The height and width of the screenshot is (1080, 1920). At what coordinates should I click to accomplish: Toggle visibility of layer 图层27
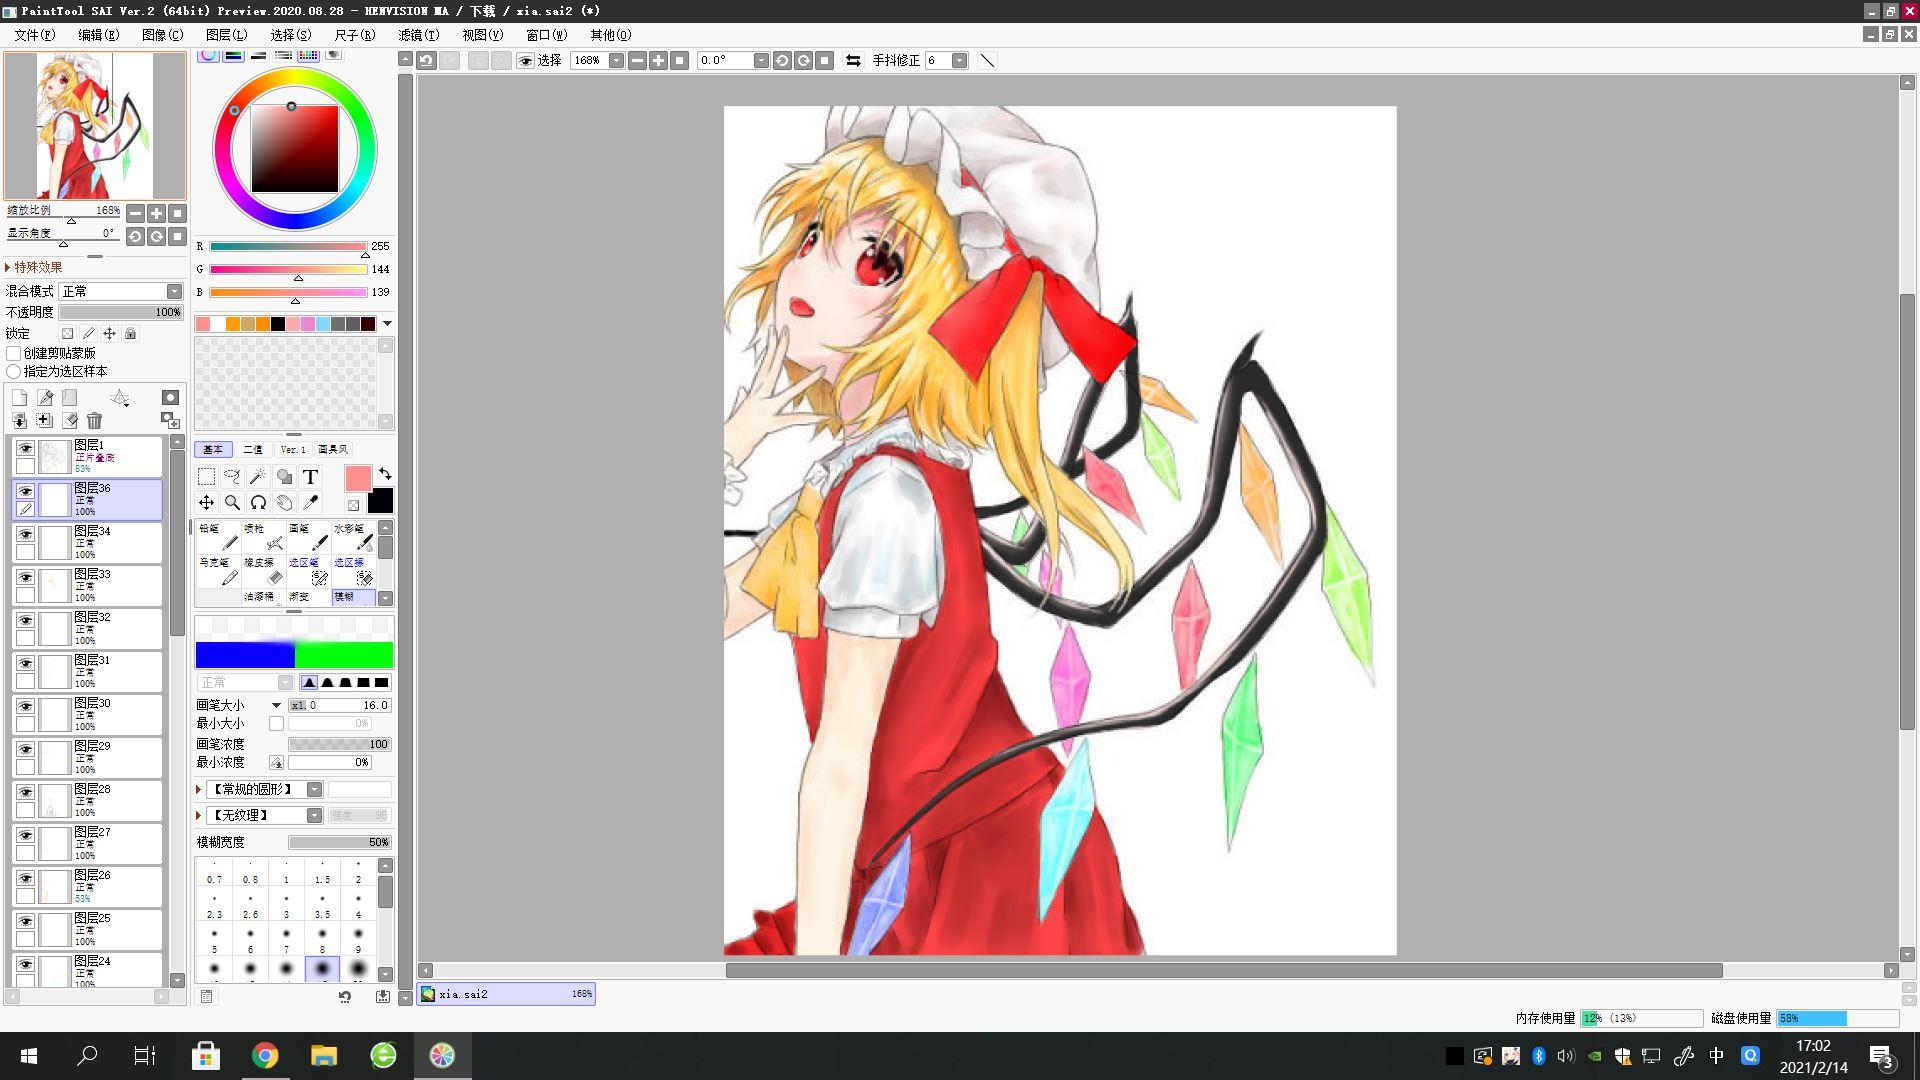coord(25,835)
